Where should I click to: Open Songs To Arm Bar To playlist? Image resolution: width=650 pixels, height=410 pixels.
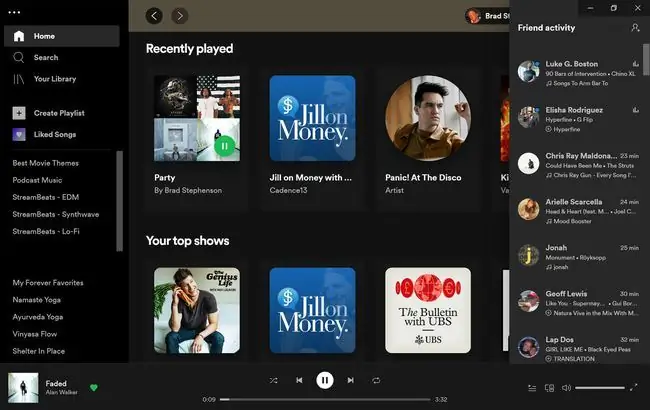[x=580, y=83]
